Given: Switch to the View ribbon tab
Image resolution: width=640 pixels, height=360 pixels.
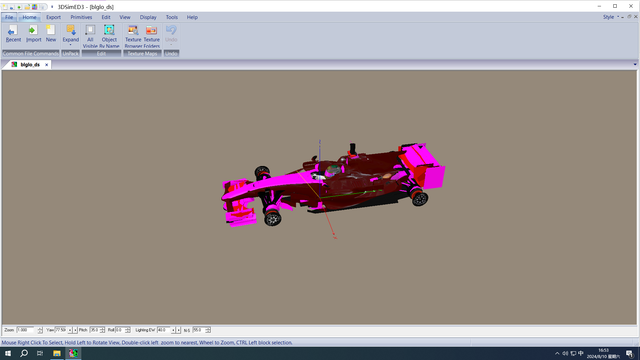Looking at the screenshot, I should click(125, 17).
